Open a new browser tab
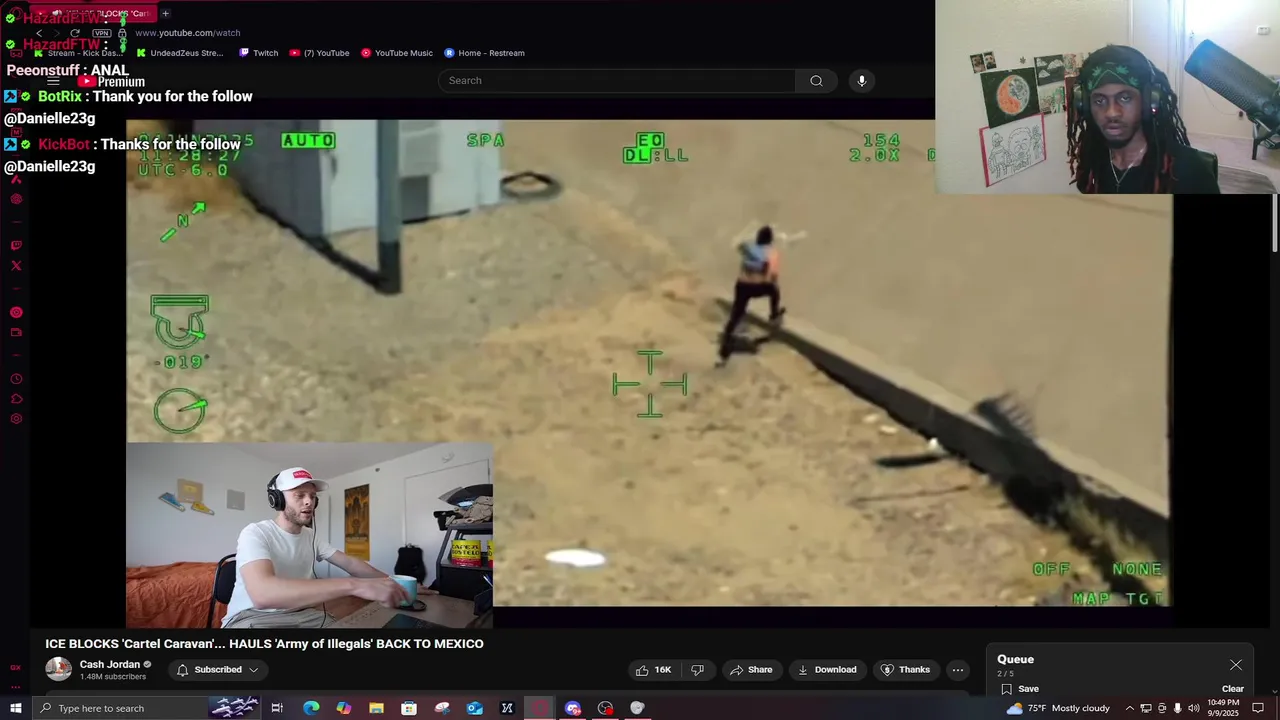Viewport: 1280px width, 720px height. point(165,13)
